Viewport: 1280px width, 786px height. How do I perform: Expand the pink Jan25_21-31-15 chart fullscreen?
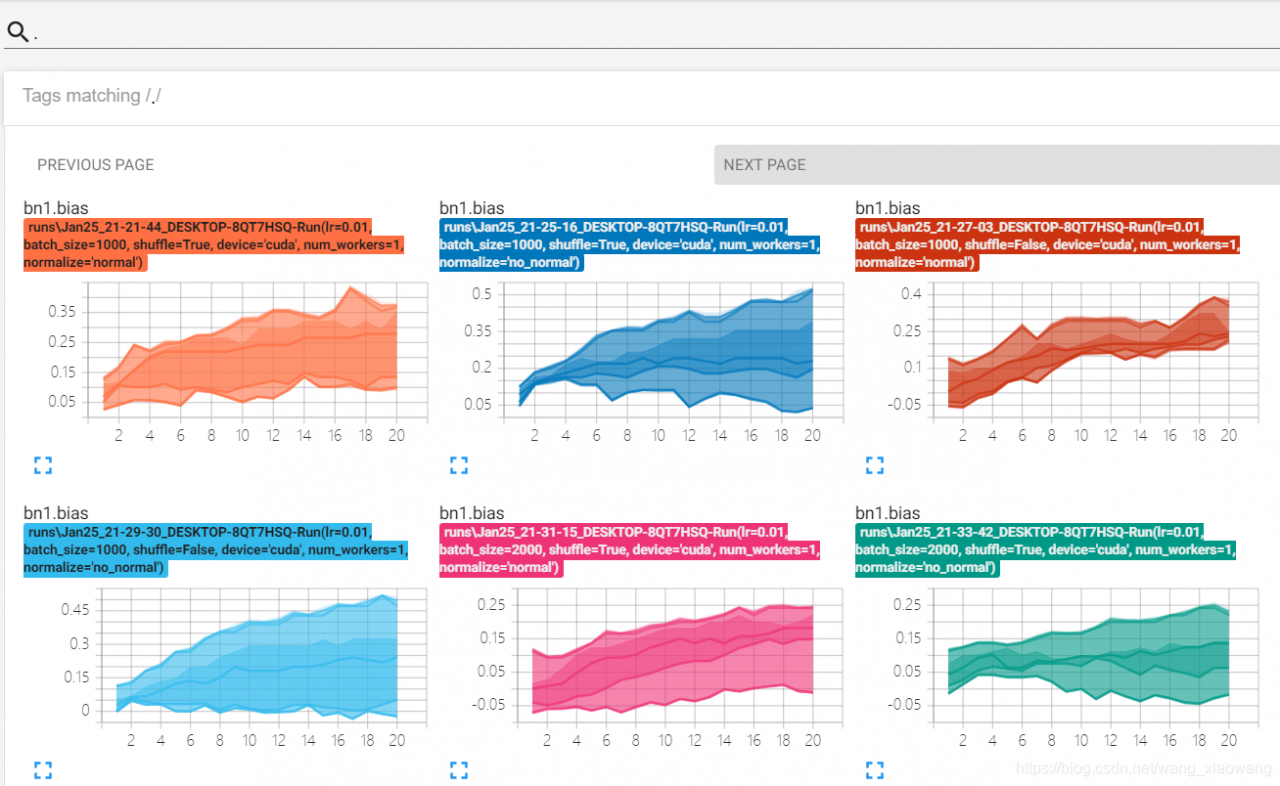click(458, 769)
